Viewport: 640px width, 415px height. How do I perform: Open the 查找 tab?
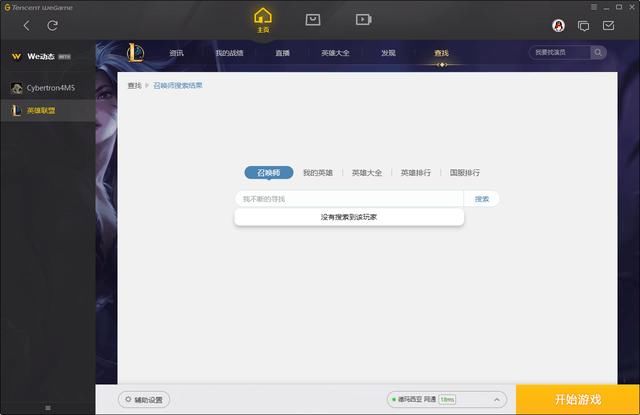(441, 53)
